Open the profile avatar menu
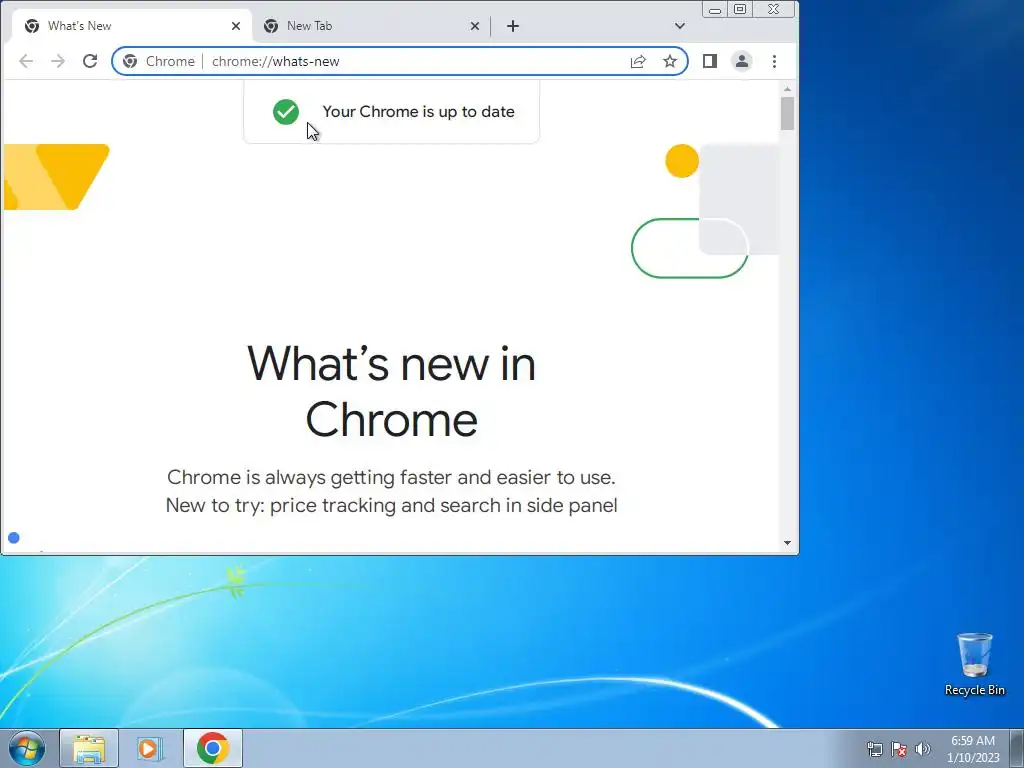 pyautogui.click(x=742, y=61)
